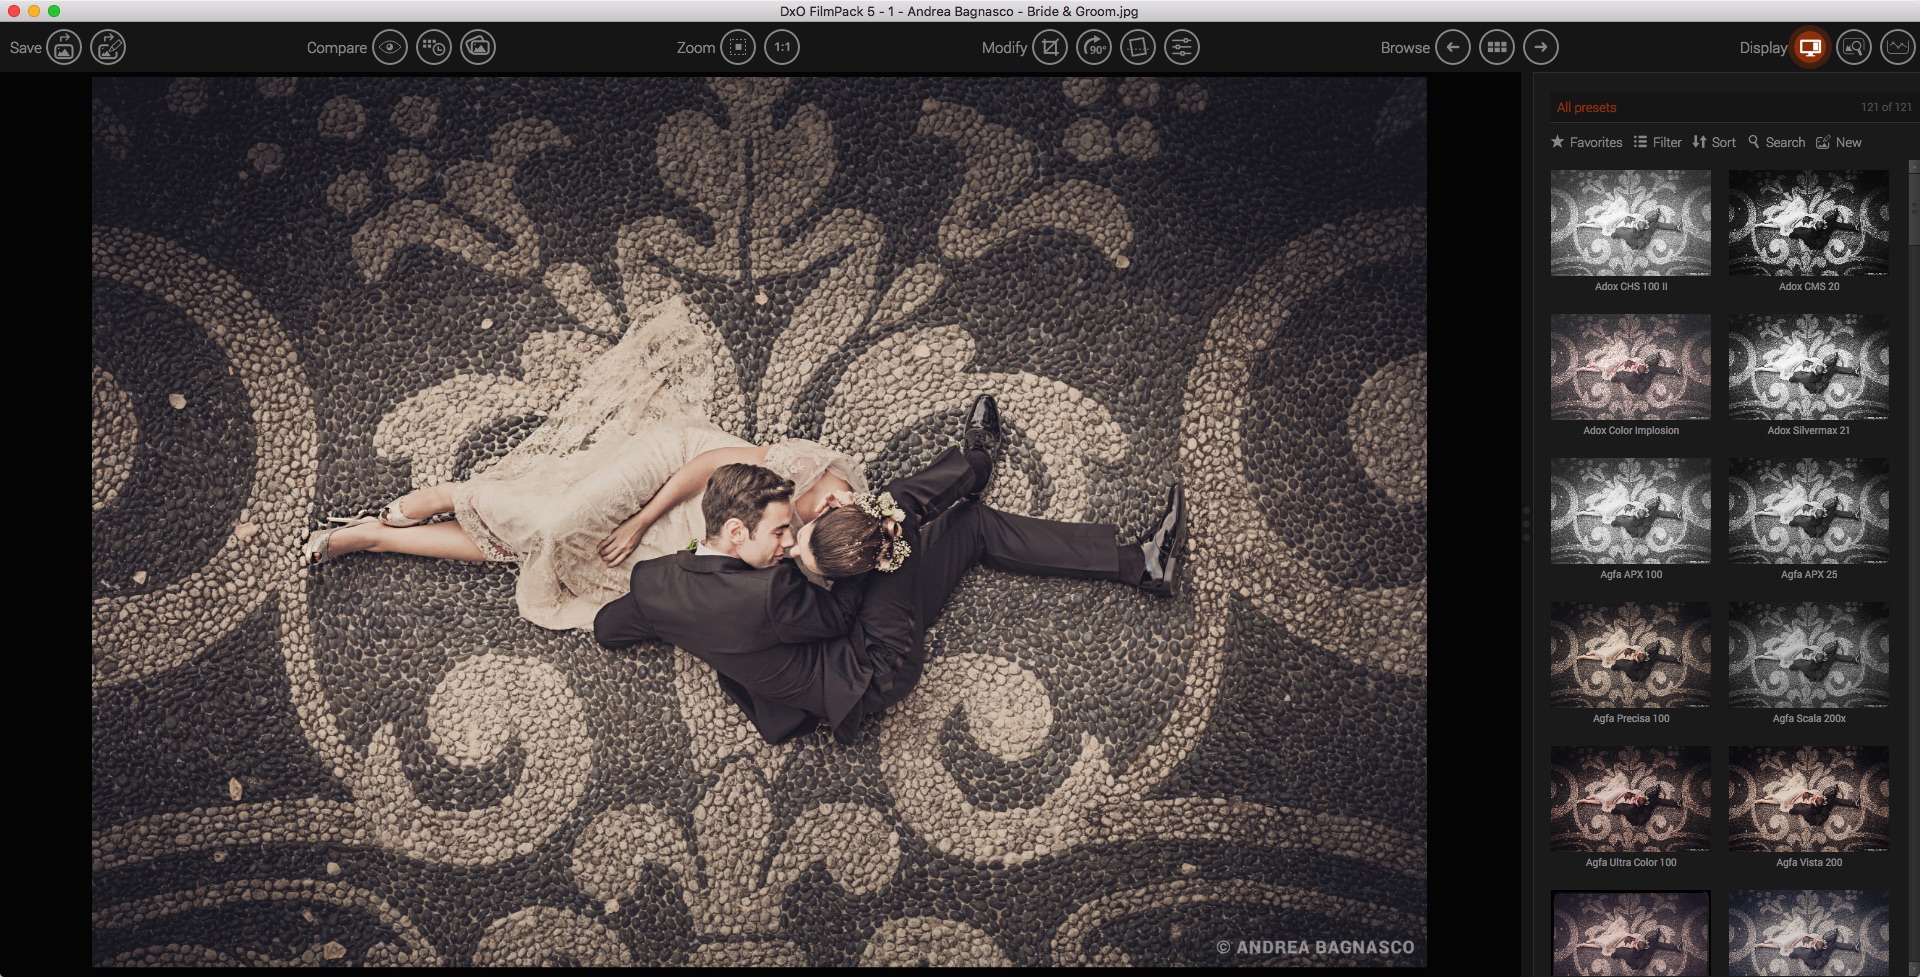The height and width of the screenshot is (977, 1920).
Task: Toggle the histogram display icon
Action: coord(1897,47)
